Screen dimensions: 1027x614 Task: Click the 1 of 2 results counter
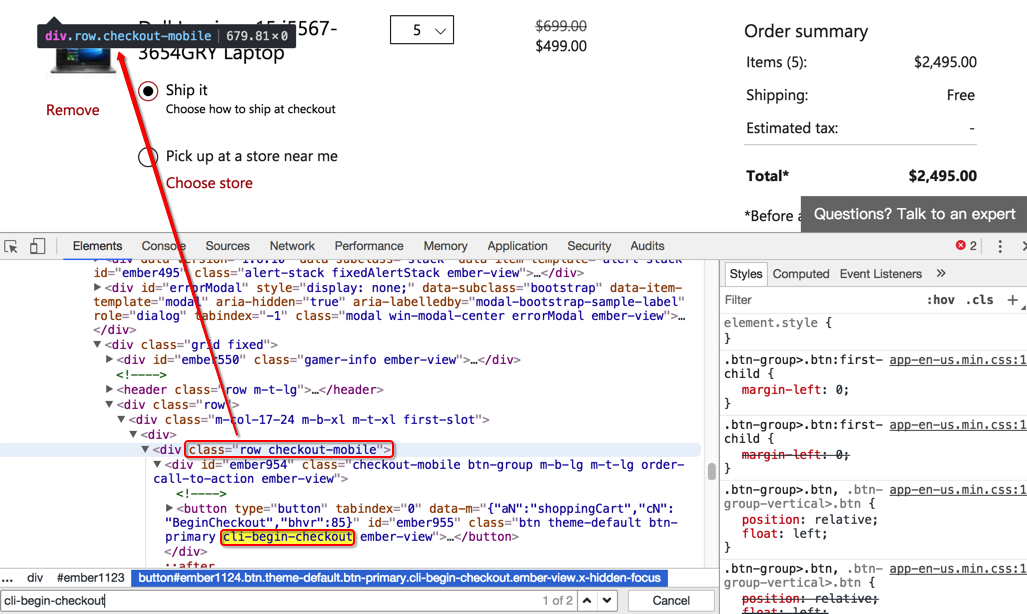pos(557,600)
